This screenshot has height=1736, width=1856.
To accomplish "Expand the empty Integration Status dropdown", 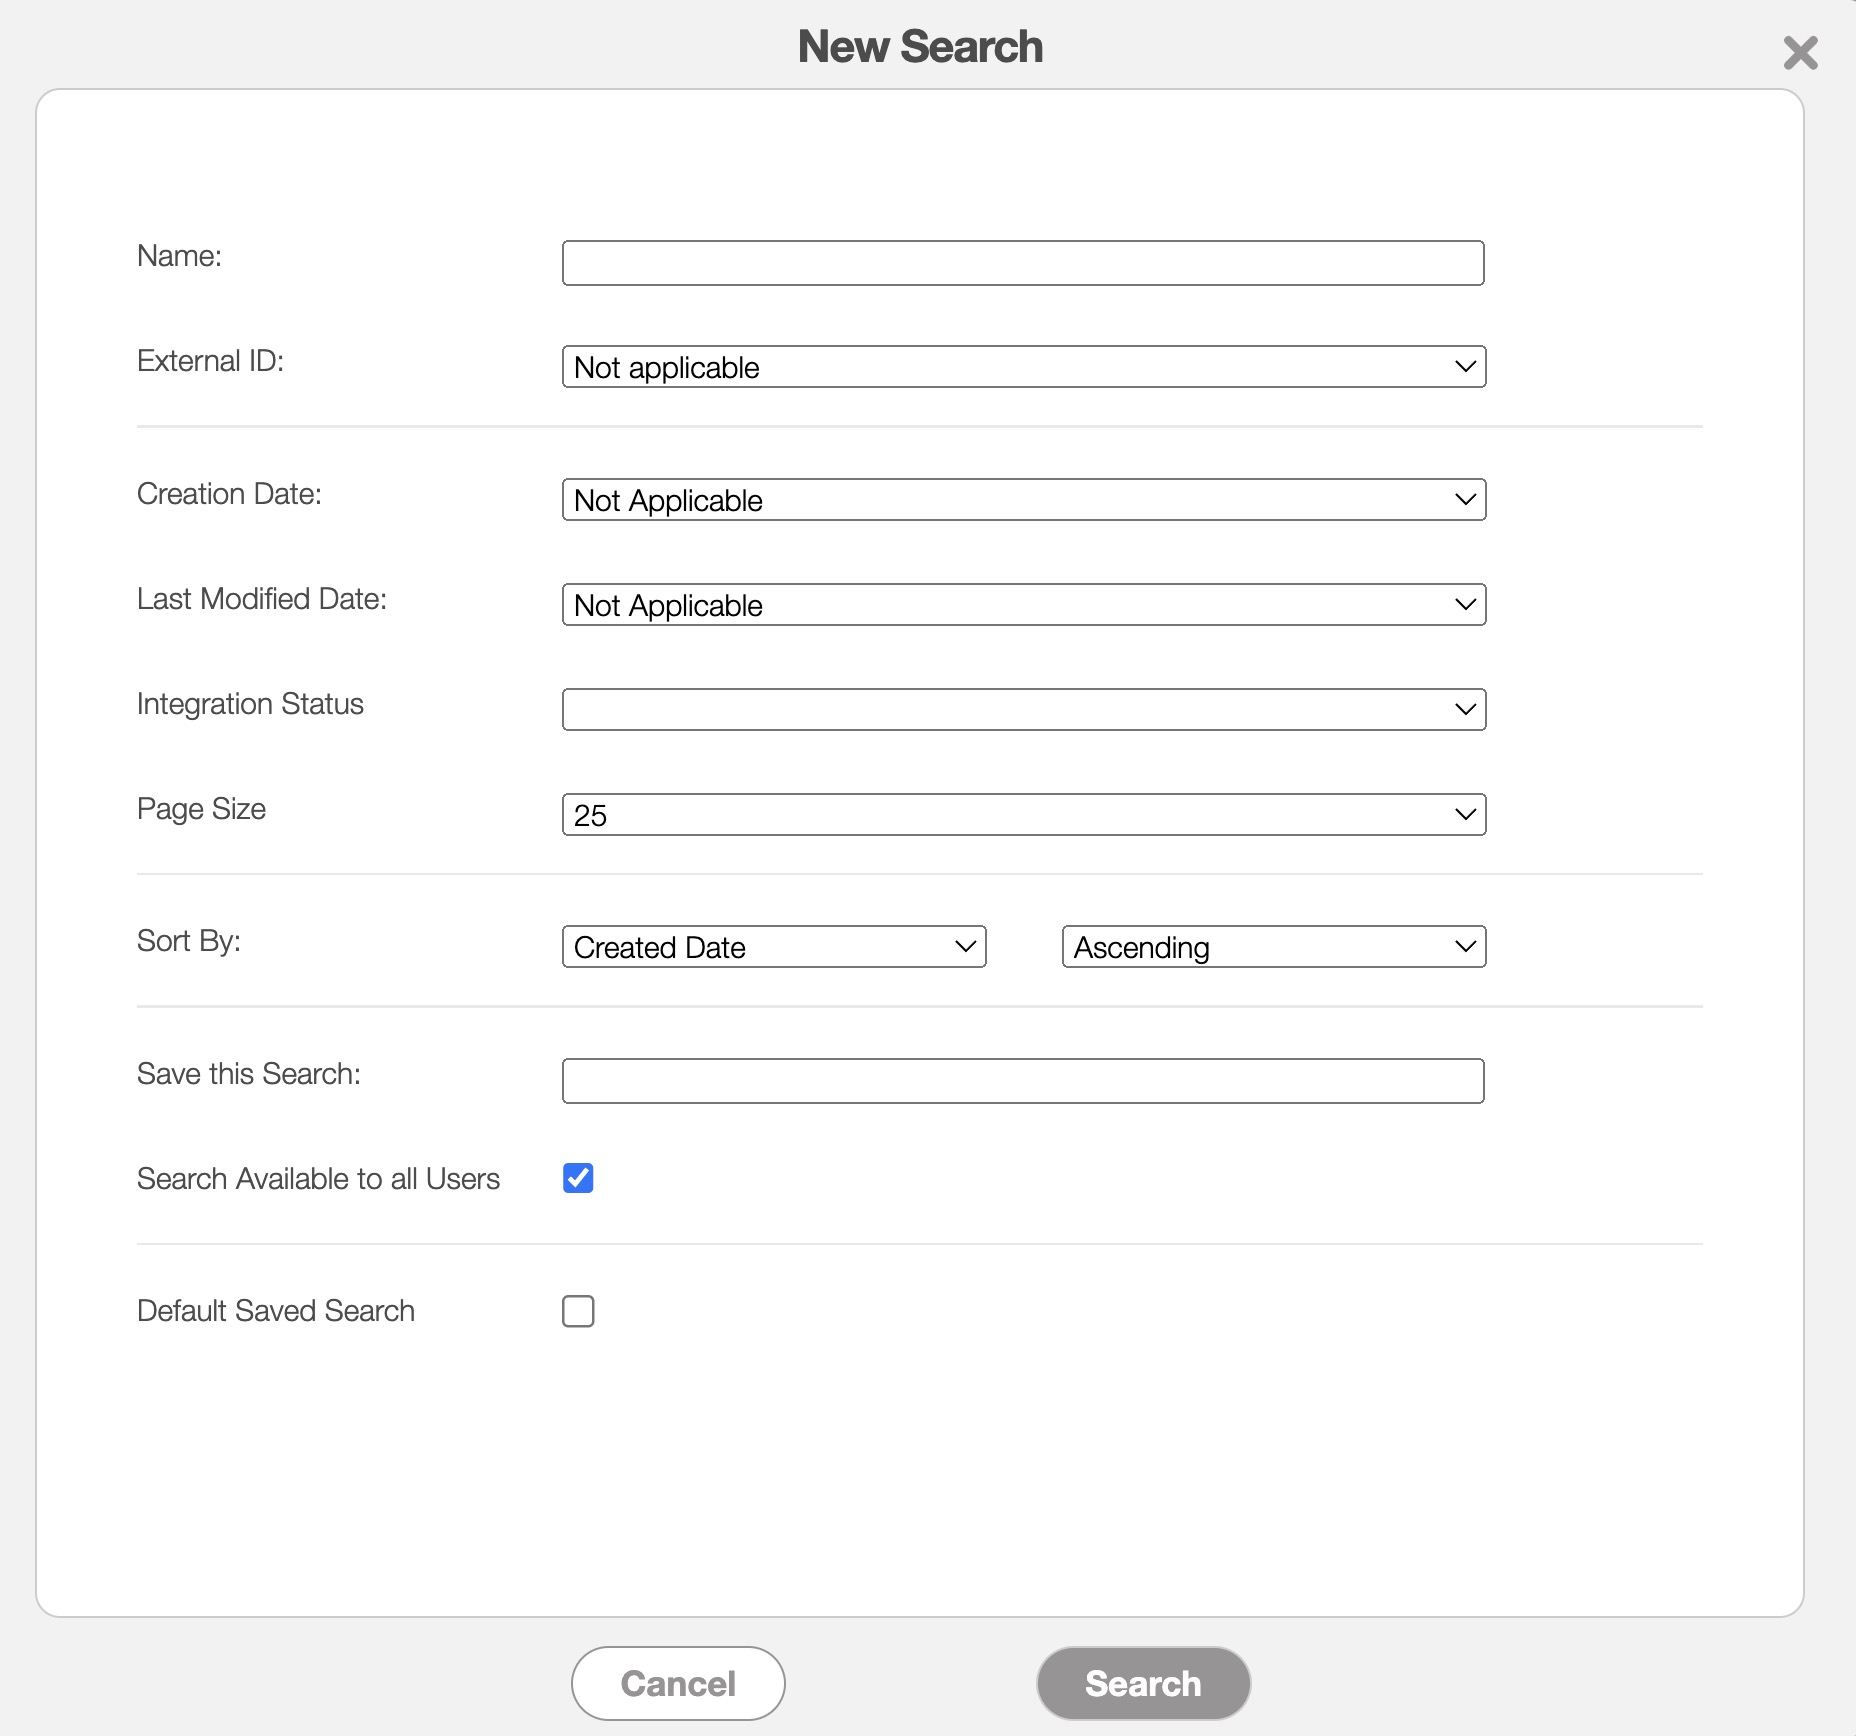I will (1023, 710).
